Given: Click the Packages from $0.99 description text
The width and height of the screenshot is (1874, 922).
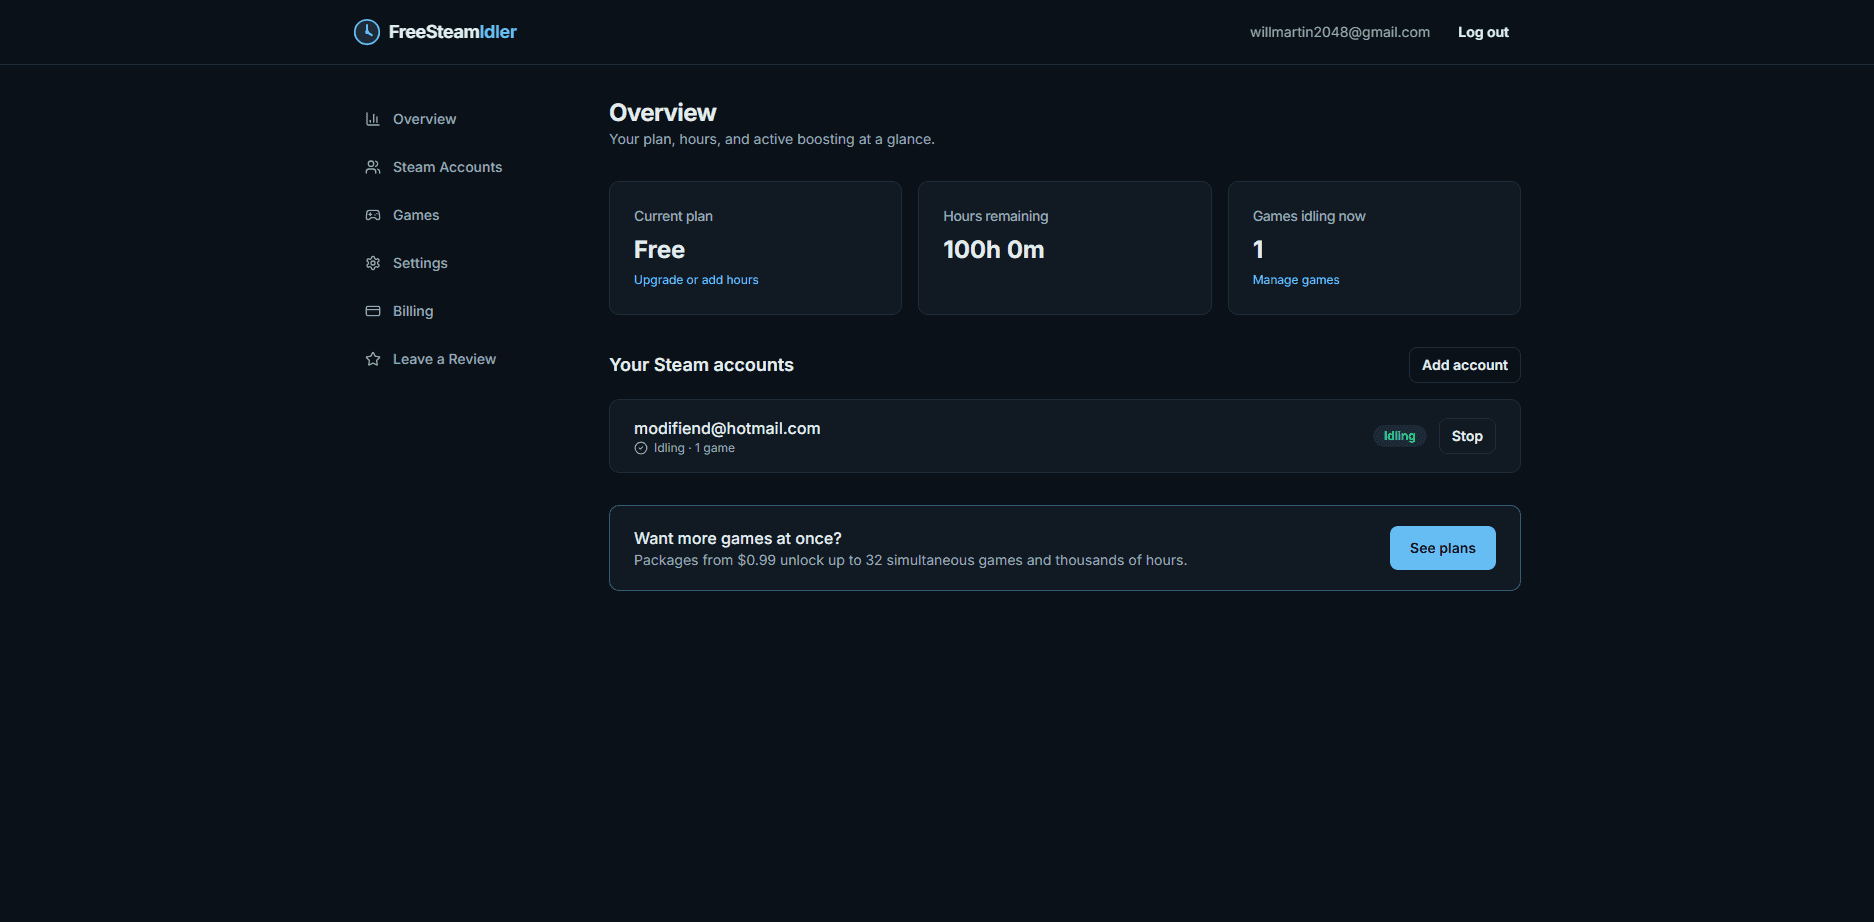Looking at the screenshot, I should (x=910, y=560).
